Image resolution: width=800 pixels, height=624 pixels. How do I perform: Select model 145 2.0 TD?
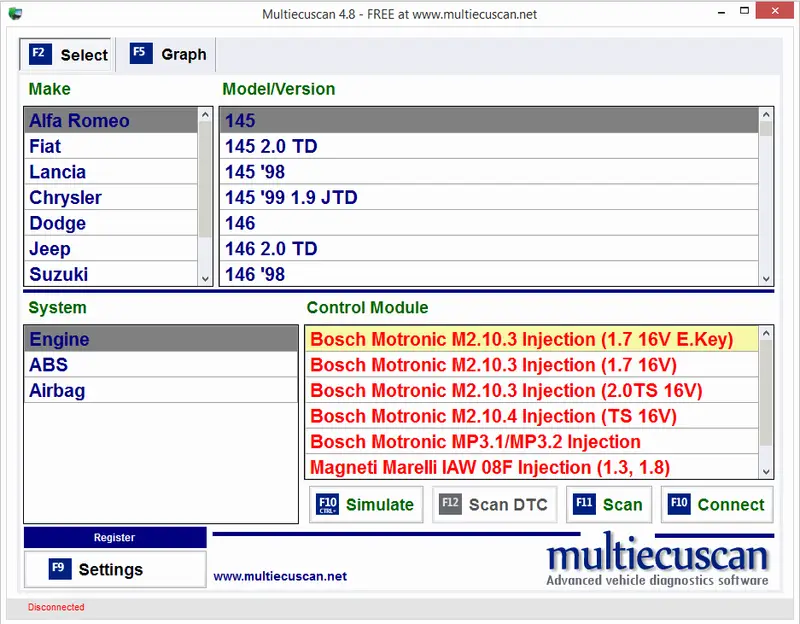click(489, 146)
